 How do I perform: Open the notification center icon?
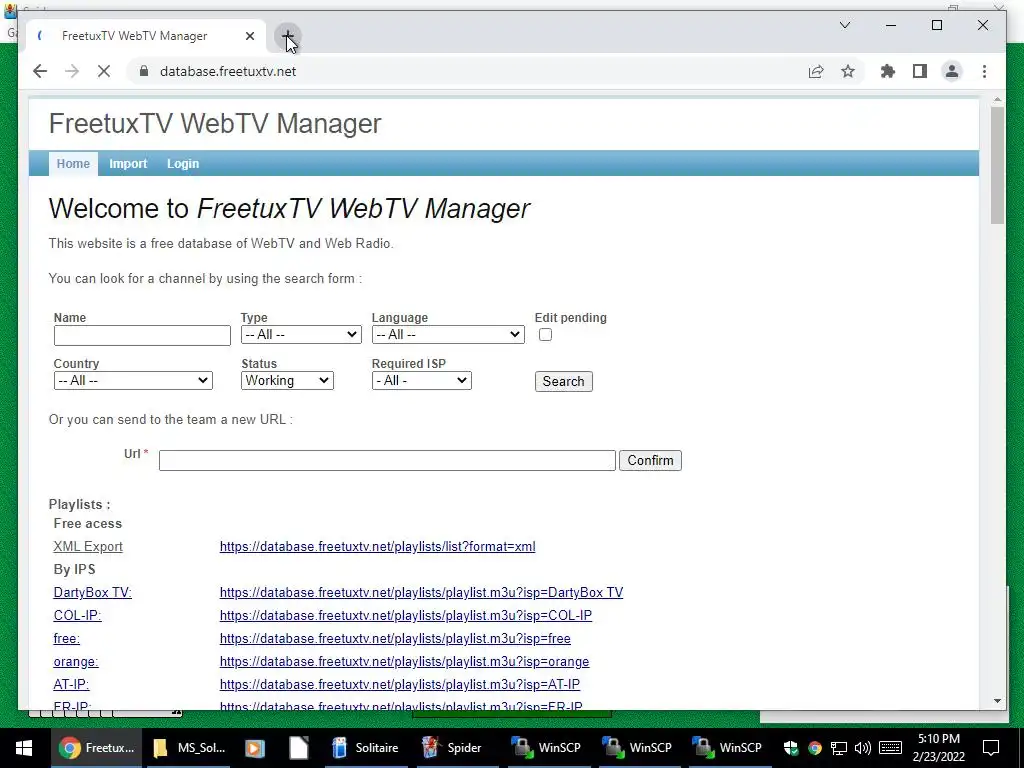point(991,748)
